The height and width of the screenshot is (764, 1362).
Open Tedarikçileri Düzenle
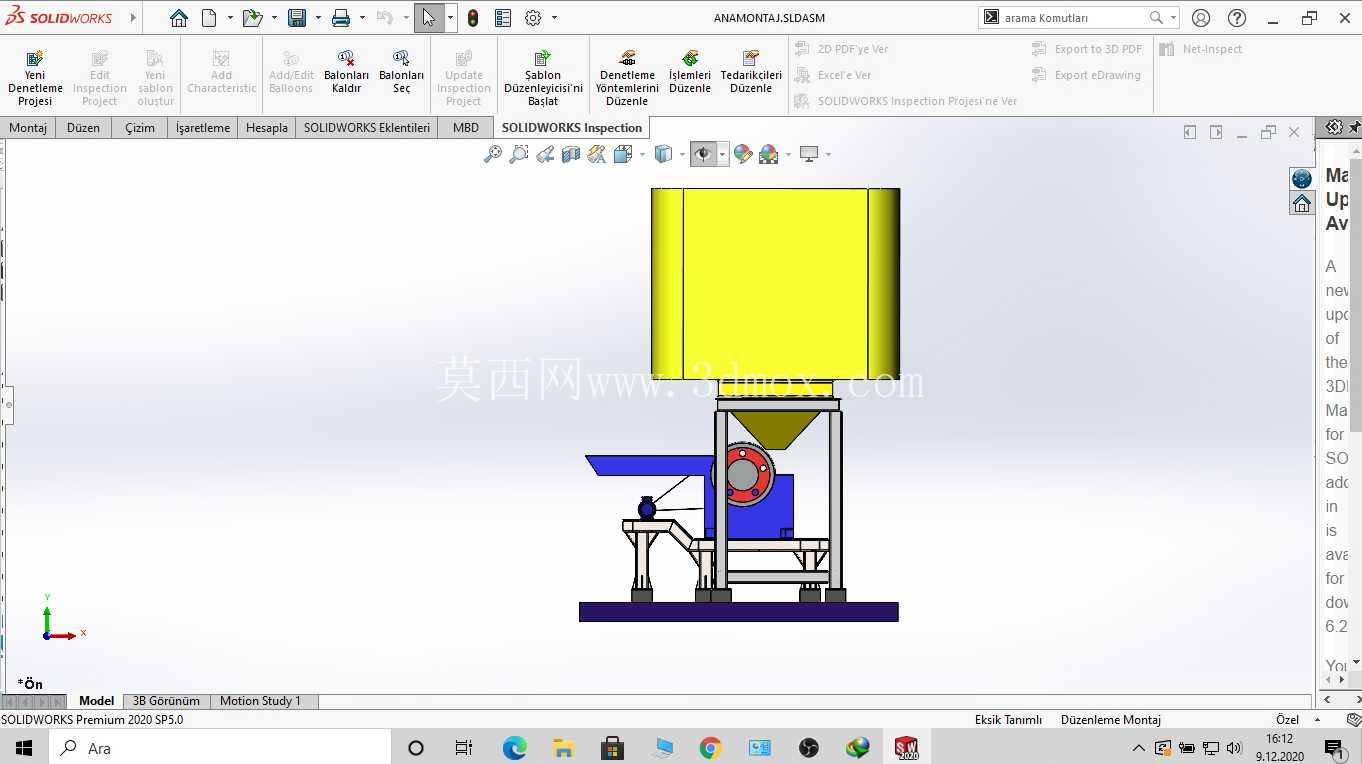click(x=751, y=72)
